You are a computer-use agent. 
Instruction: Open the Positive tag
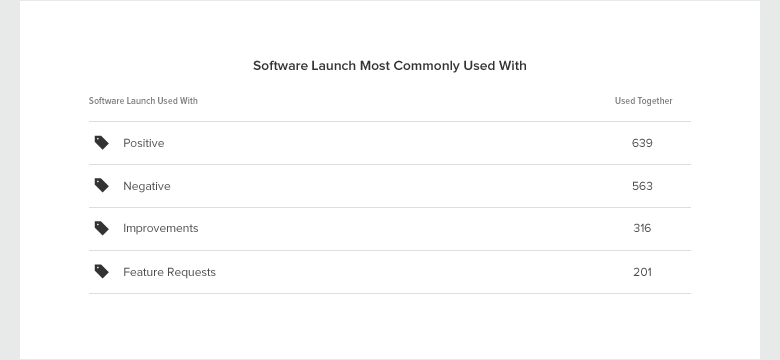(144, 143)
